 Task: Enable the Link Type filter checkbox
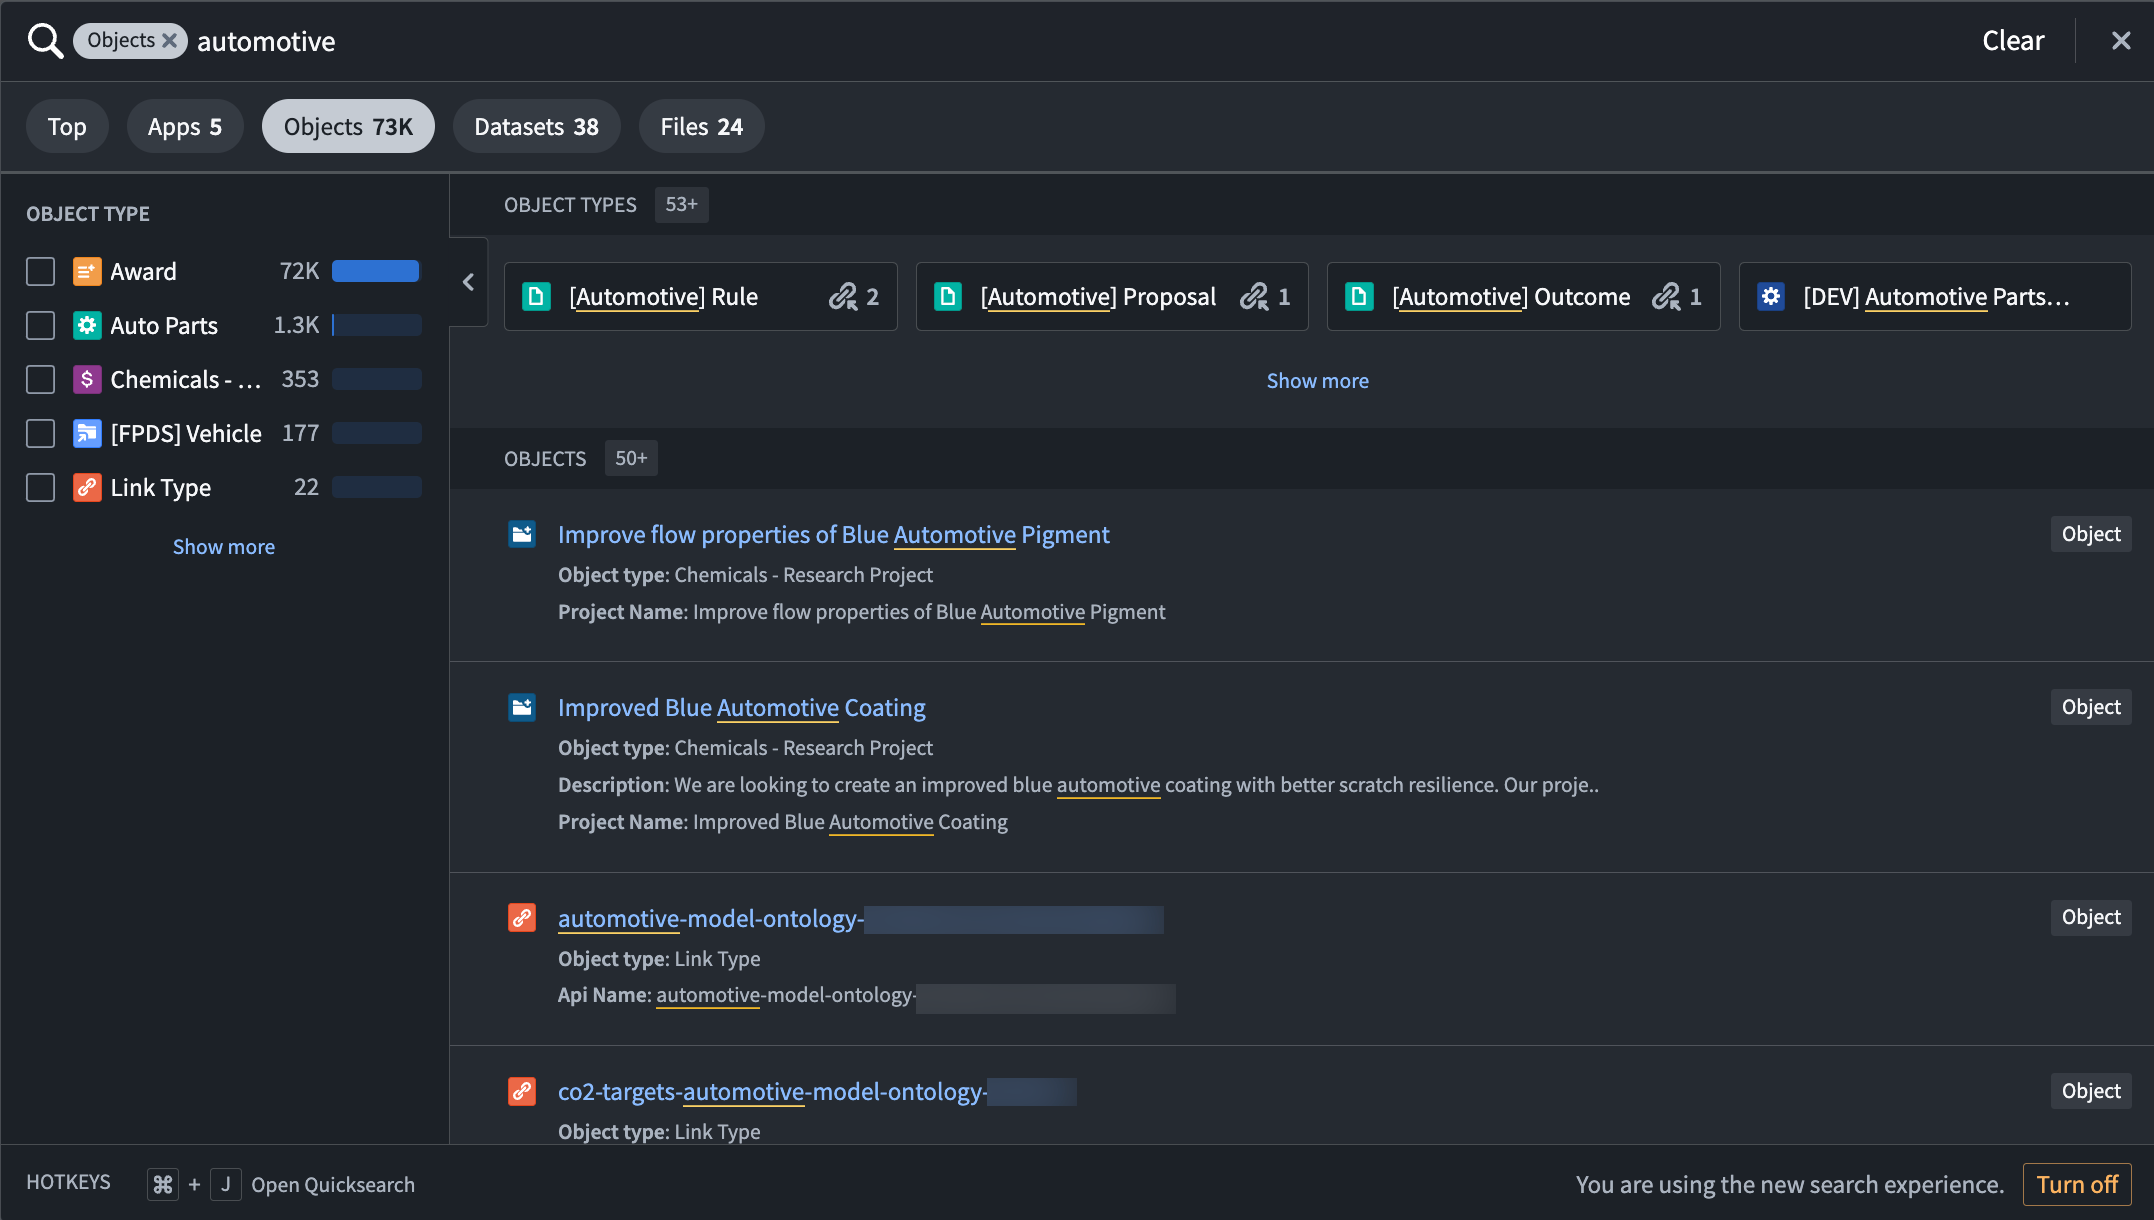point(40,487)
